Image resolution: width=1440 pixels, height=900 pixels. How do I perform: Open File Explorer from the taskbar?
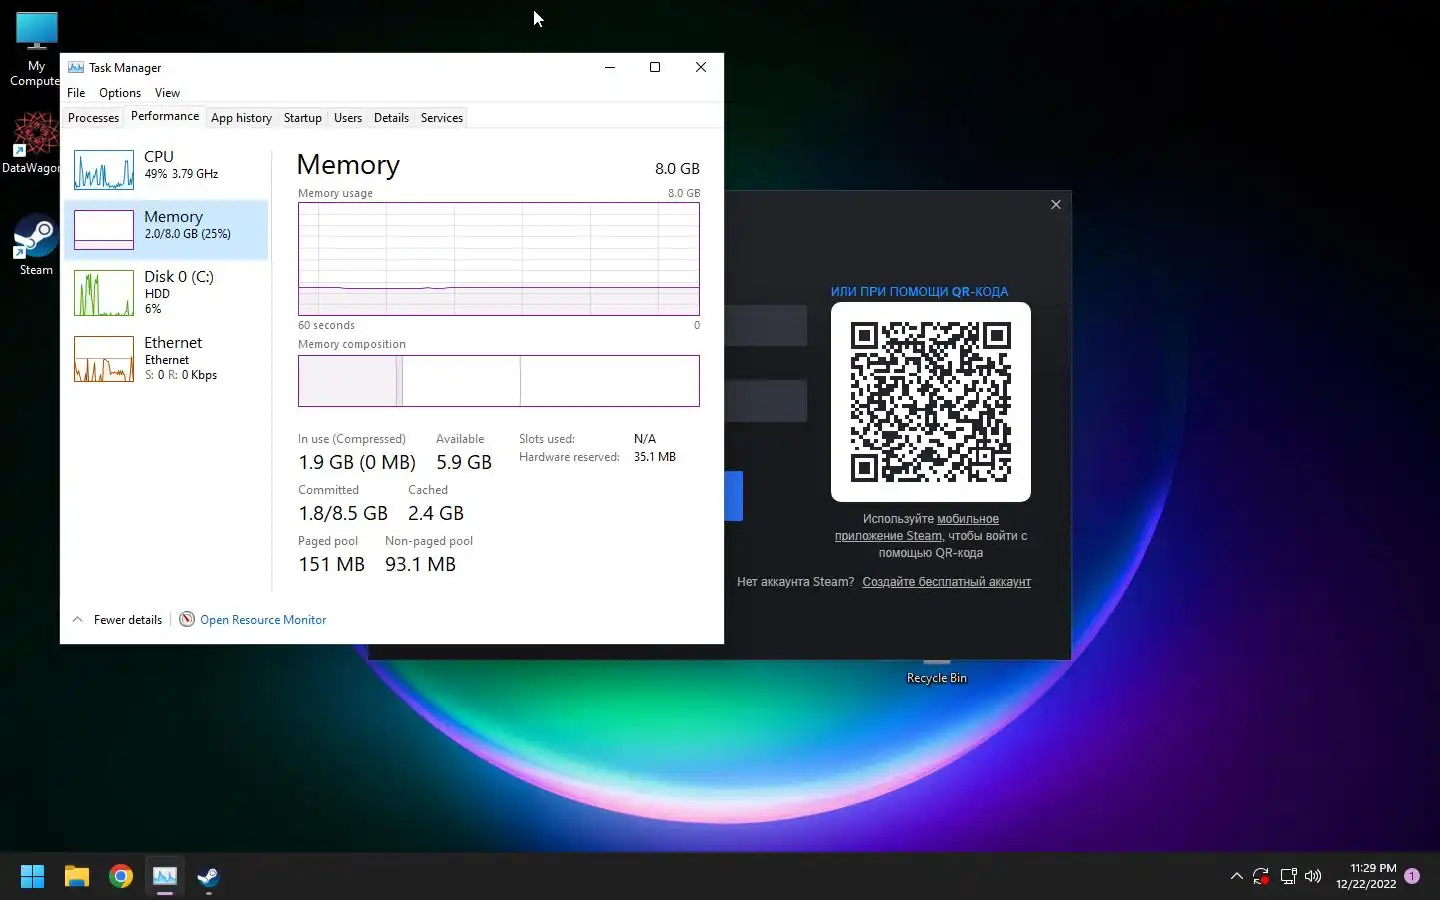(x=77, y=877)
